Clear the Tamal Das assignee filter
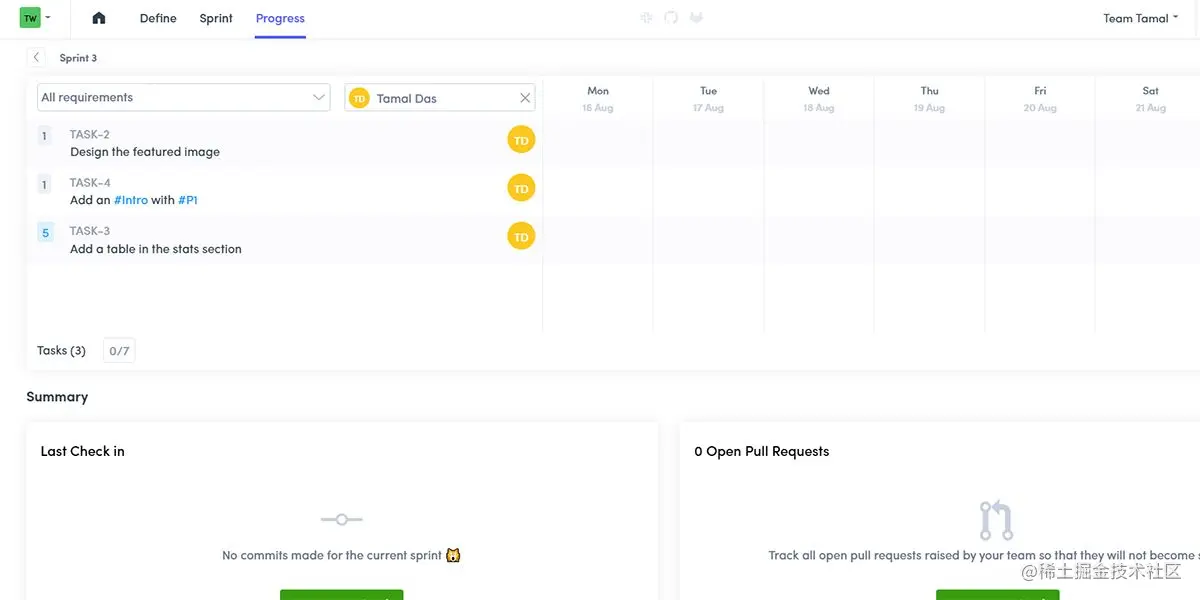 [525, 98]
